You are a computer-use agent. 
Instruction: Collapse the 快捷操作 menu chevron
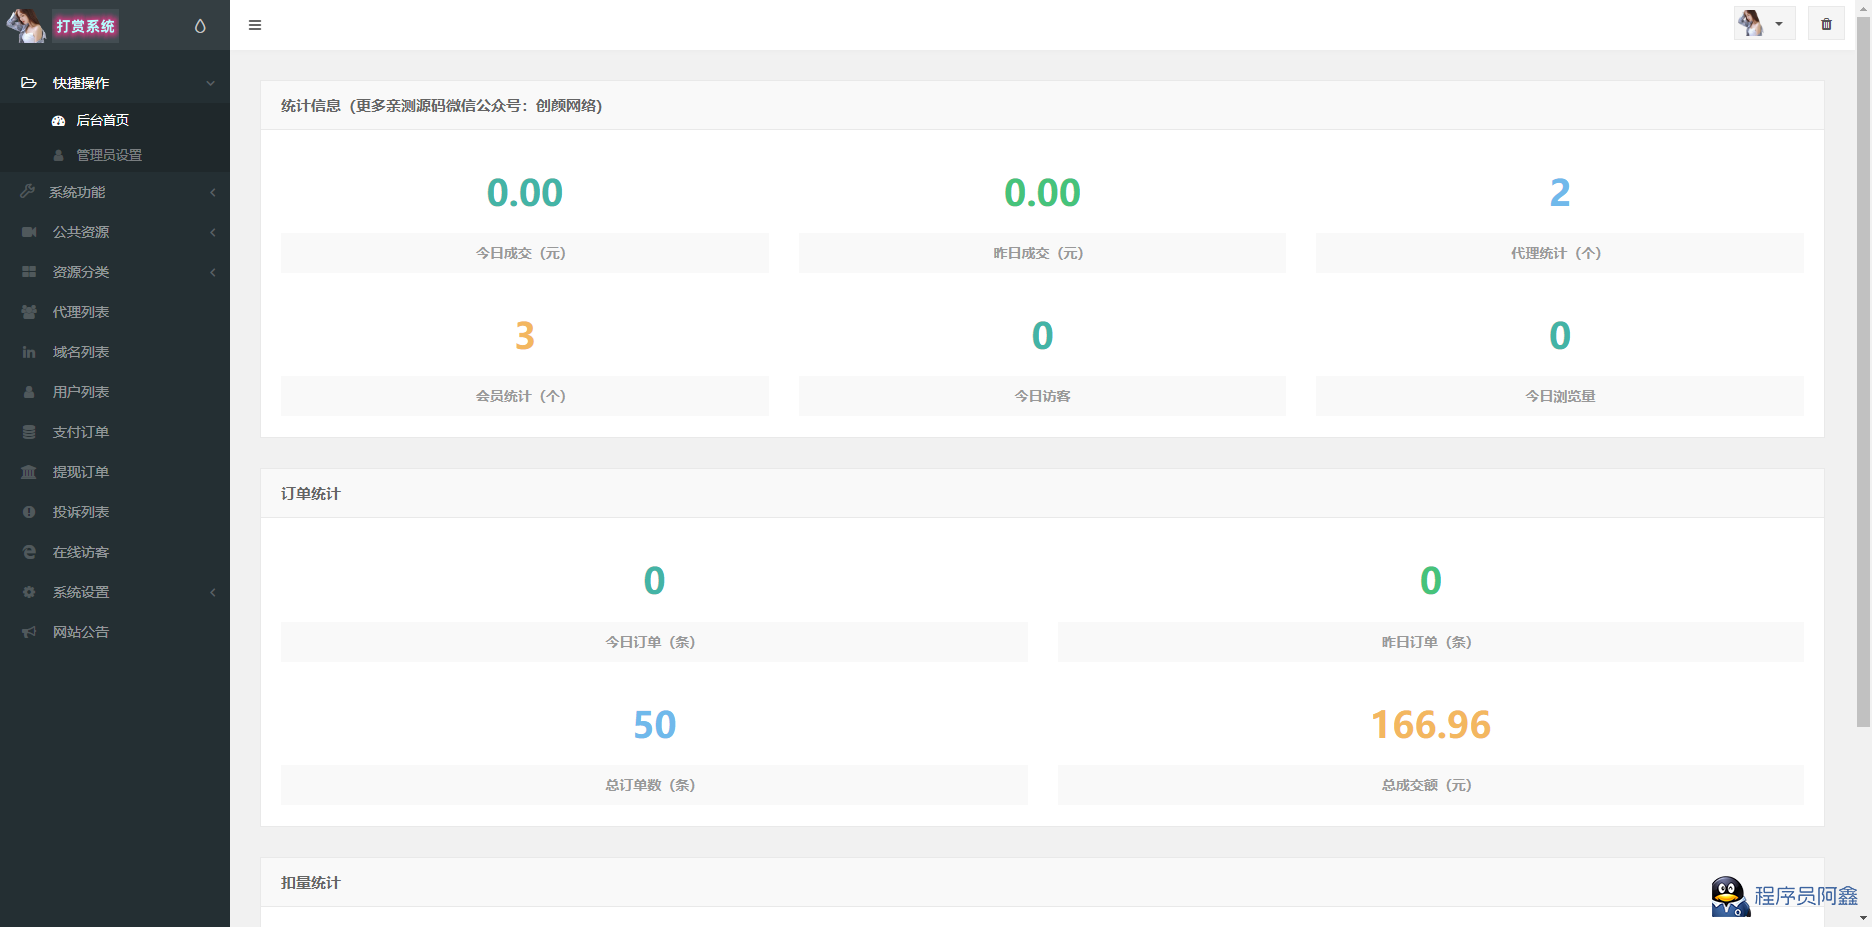(210, 83)
